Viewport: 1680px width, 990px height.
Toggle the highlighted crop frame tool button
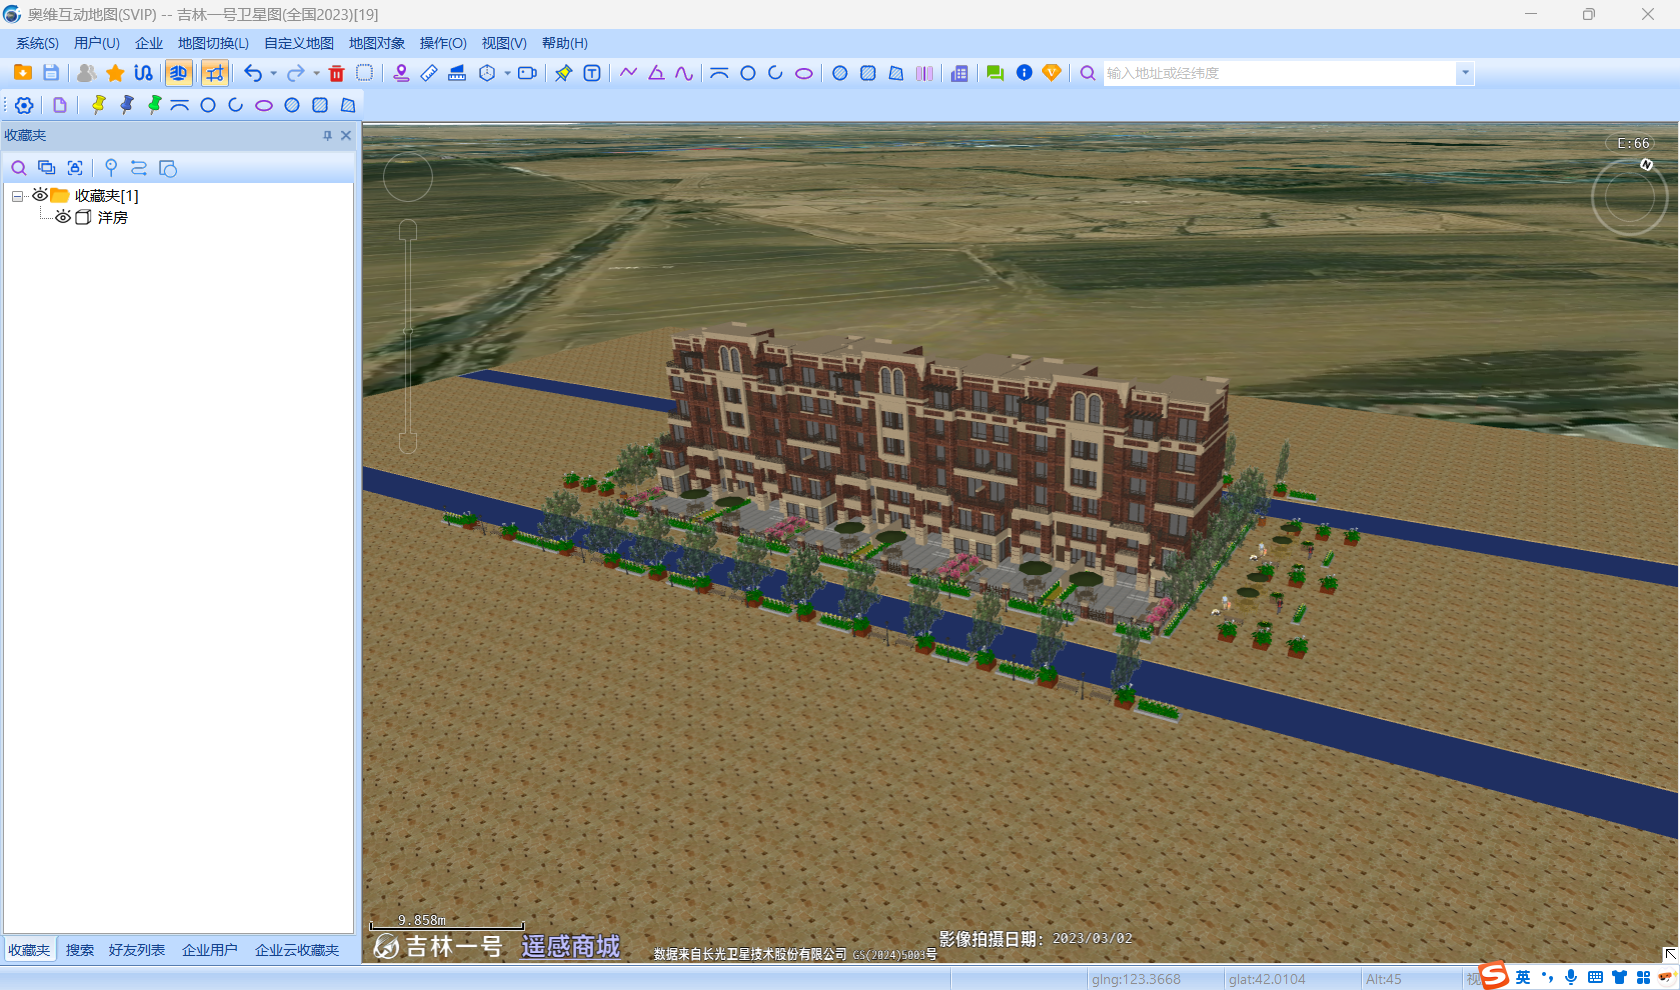(x=215, y=73)
